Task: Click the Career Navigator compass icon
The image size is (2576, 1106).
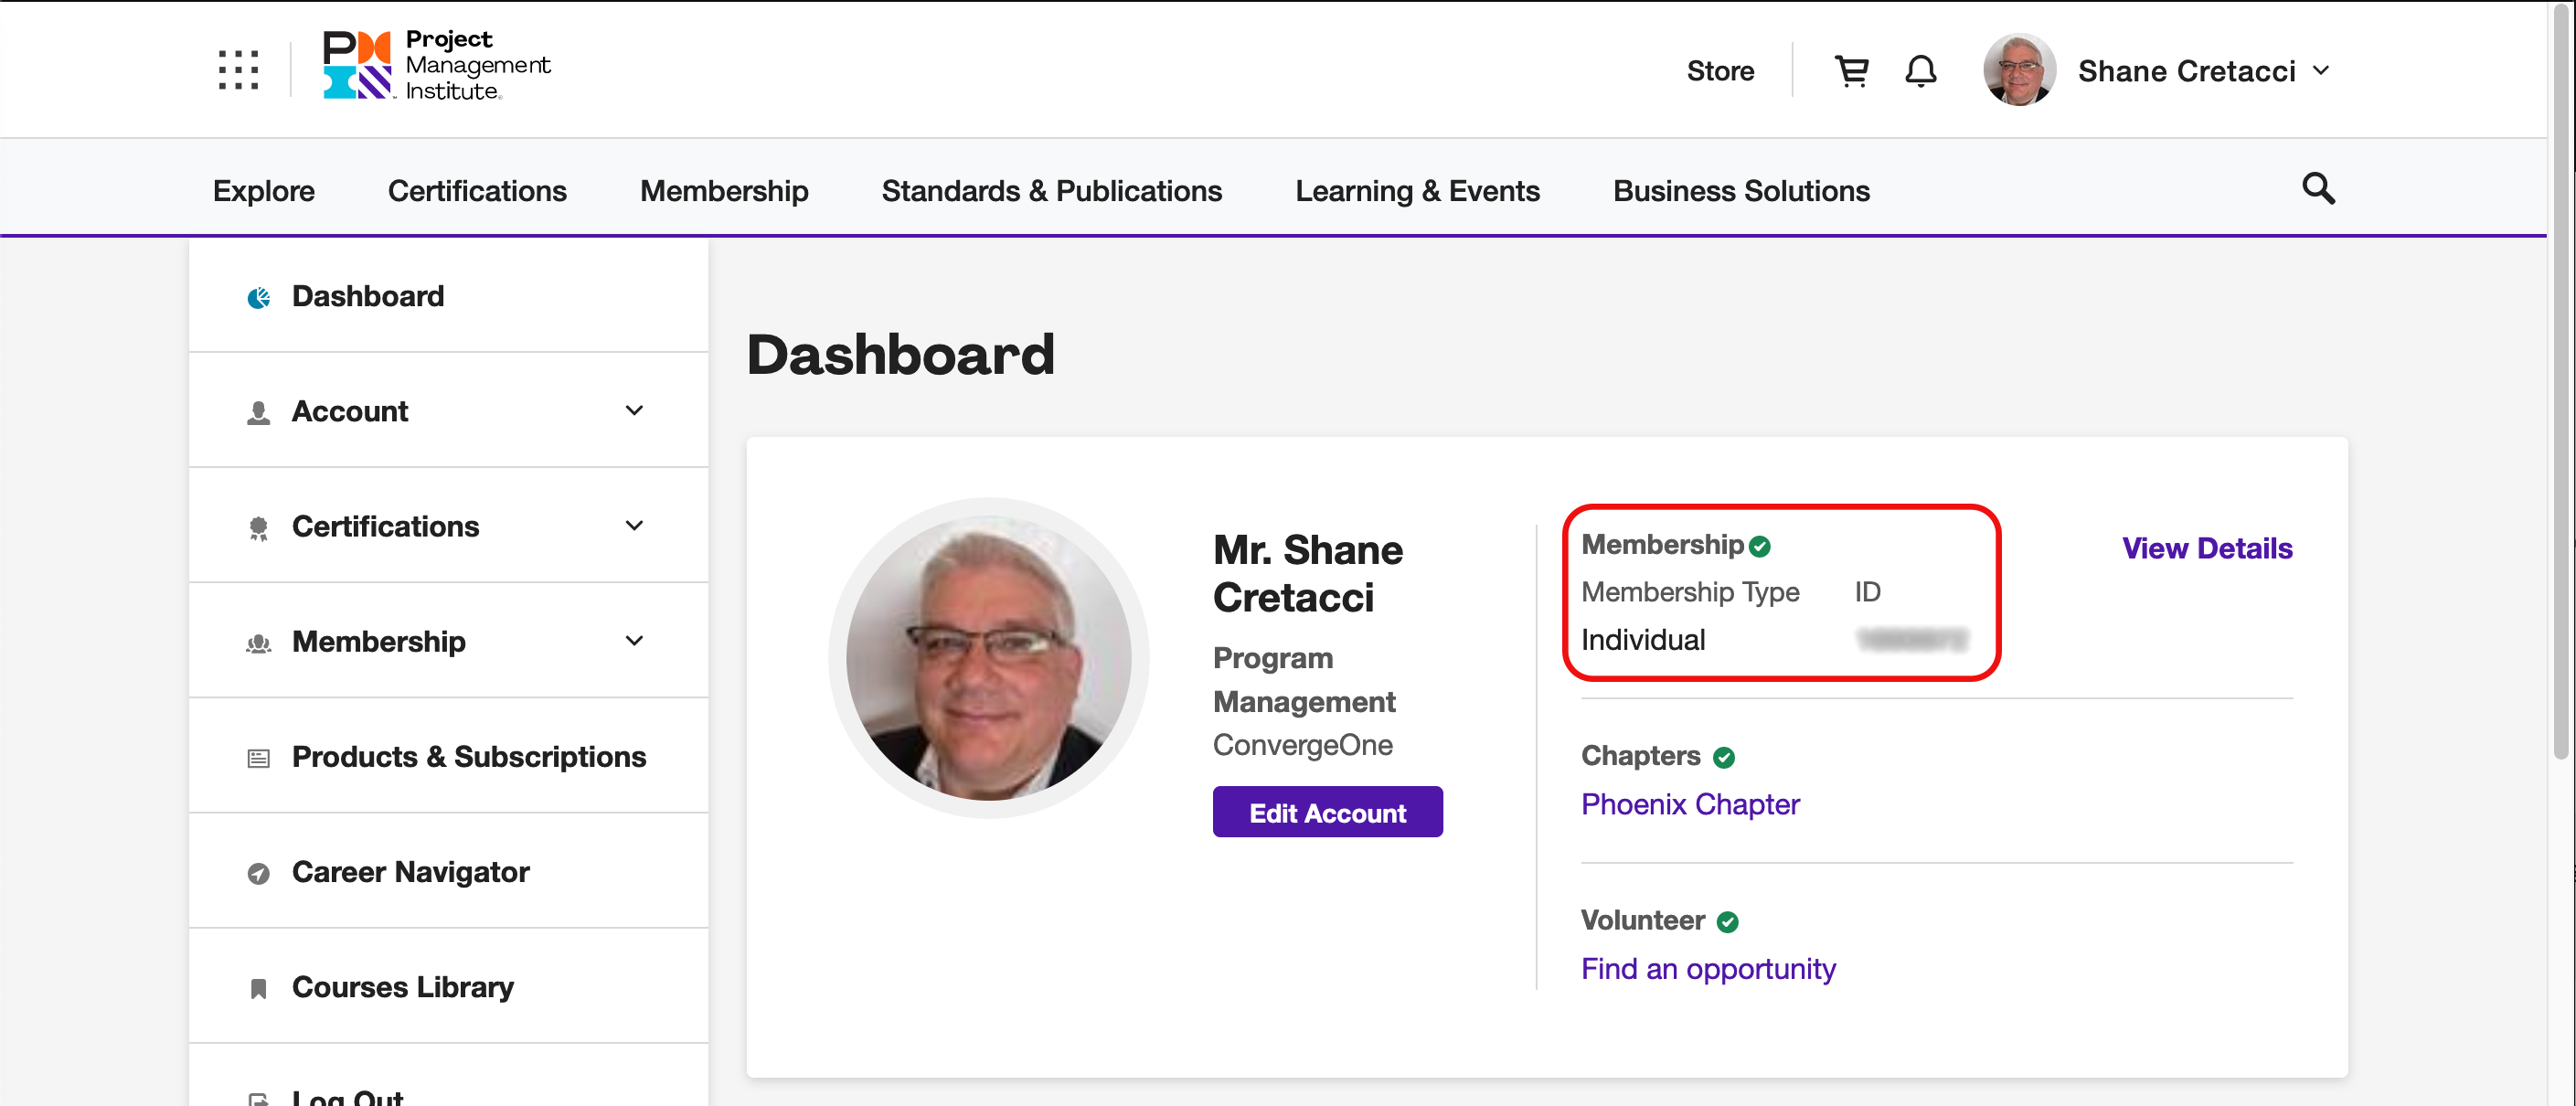Action: click(x=258, y=873)
